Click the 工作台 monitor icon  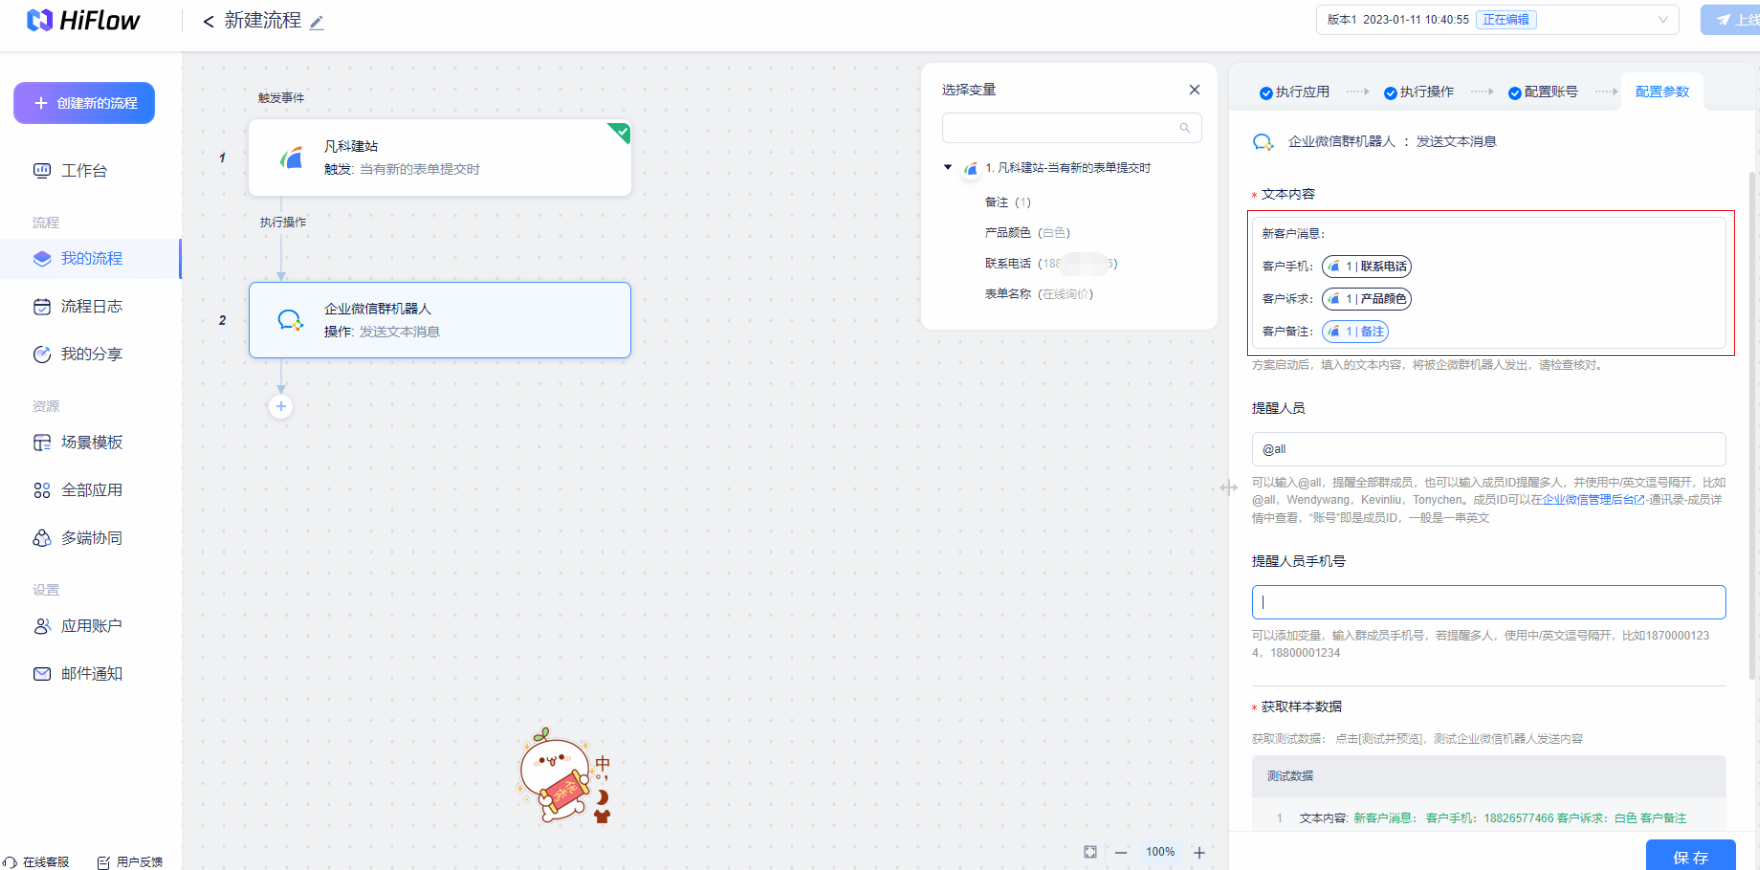tap(42, 171)
